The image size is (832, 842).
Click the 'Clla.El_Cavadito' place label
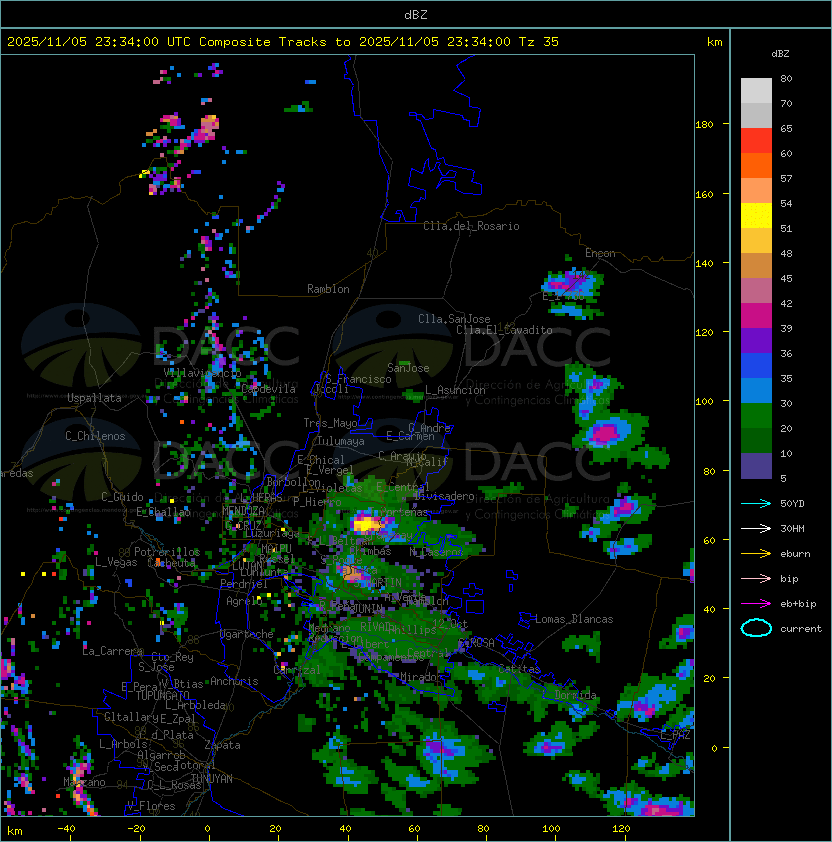(504, 330)
